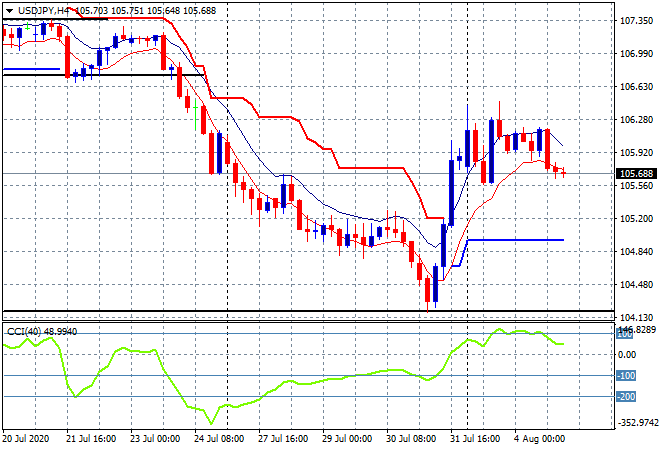Click the -352.9742 CCI minimum label
The height and width of the screenshot is (450, 660).
coord(637,423)
